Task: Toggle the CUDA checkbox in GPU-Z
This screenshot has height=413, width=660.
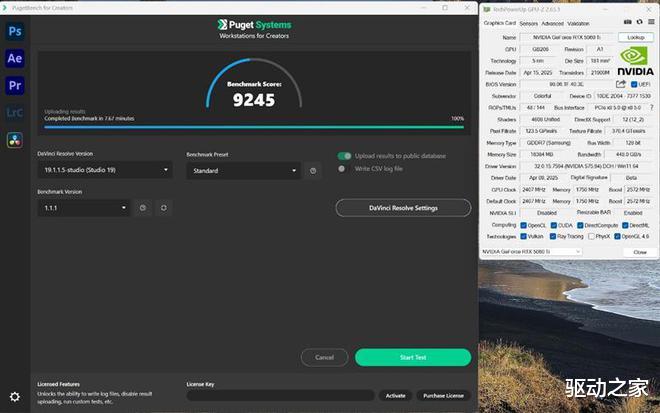Action: click(x=554, y=226)
